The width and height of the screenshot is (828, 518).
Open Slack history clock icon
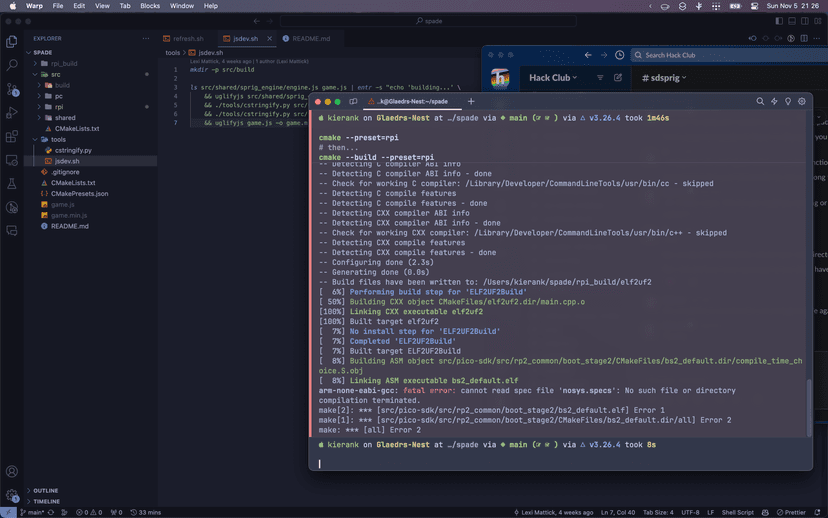coord(620,55)
